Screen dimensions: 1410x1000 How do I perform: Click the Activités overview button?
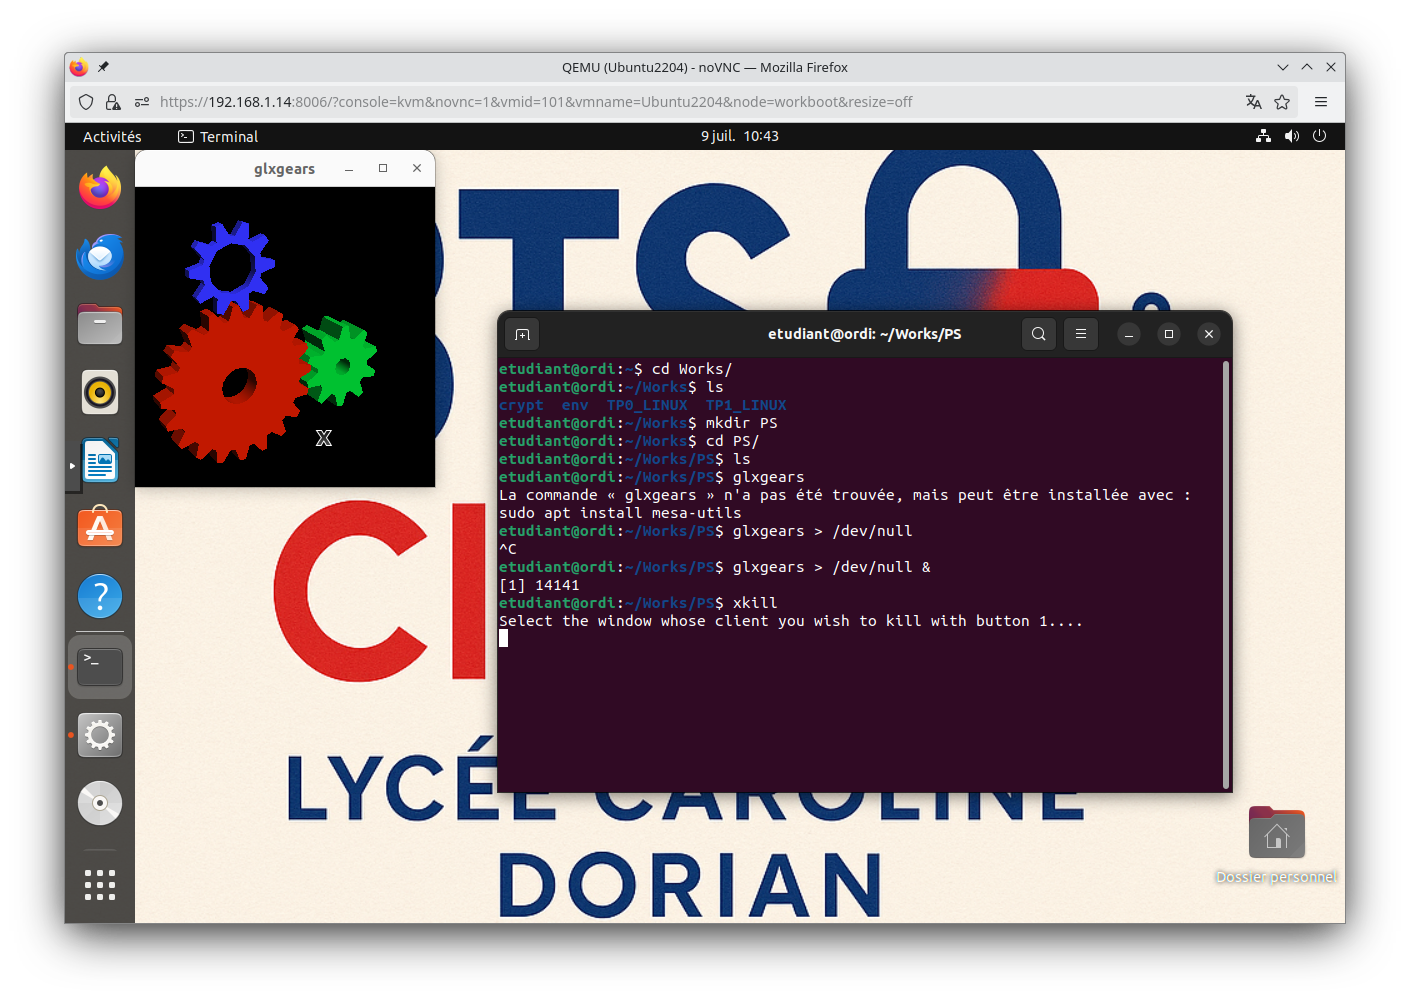(112, 136)
